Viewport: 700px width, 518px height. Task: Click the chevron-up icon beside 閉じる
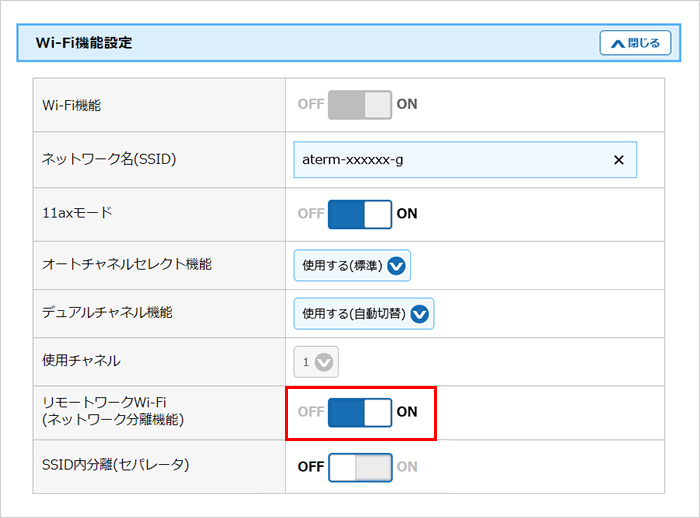617,43
